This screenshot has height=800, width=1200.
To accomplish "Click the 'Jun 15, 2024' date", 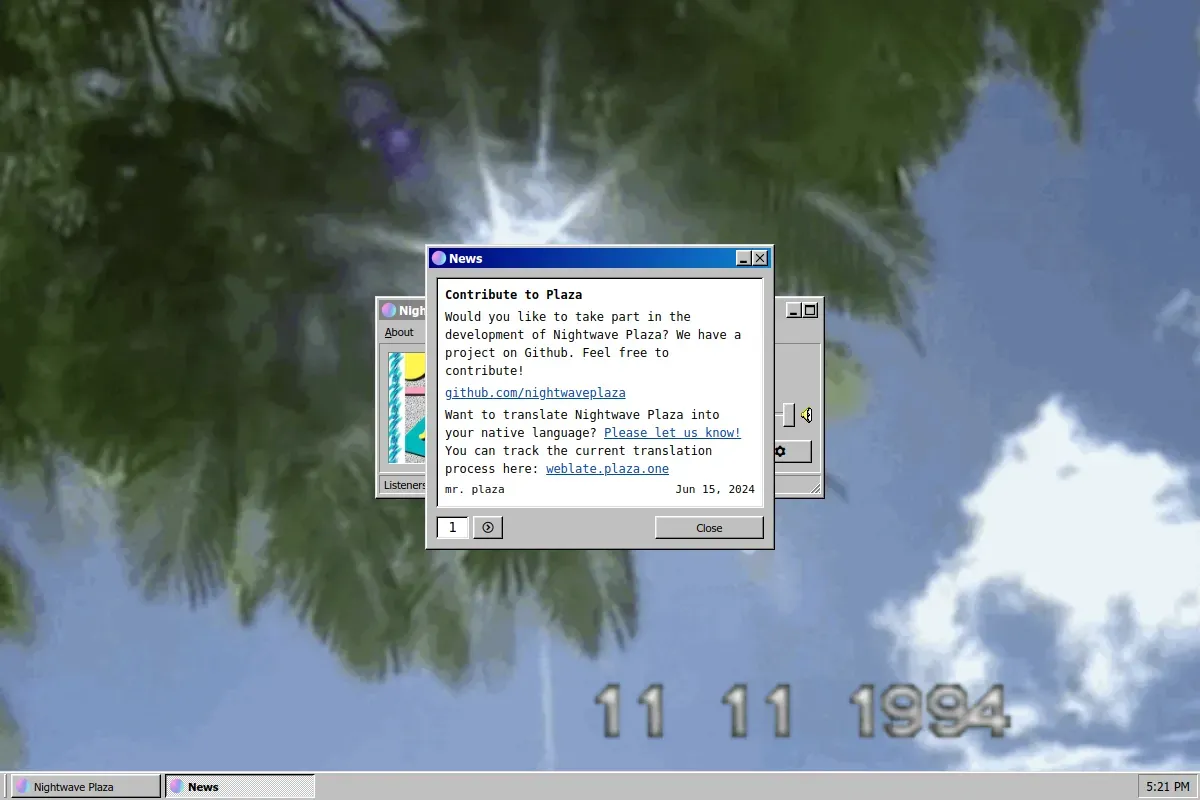I will pyautogui.click(x=715, y=489).
